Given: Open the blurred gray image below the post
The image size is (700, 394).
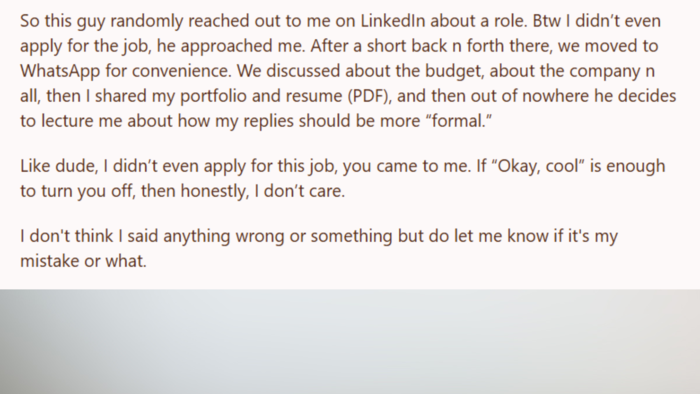Looking at the screenshot, I should point(350,341).
